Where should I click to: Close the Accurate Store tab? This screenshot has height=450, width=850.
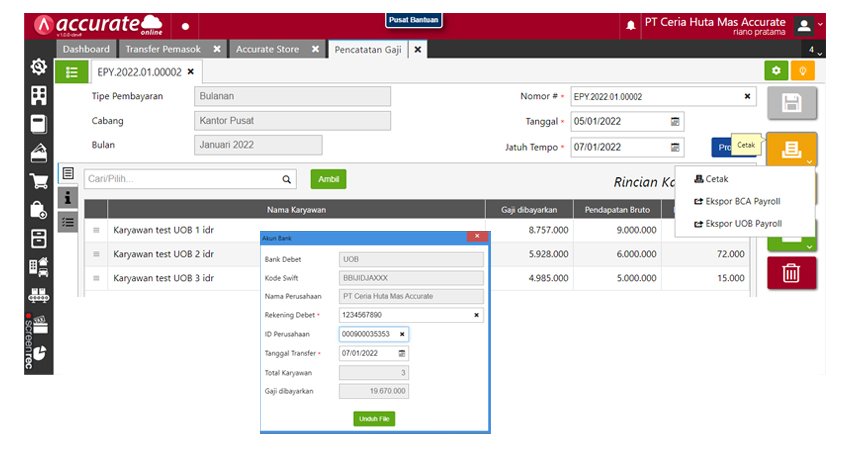coord(315,49)
